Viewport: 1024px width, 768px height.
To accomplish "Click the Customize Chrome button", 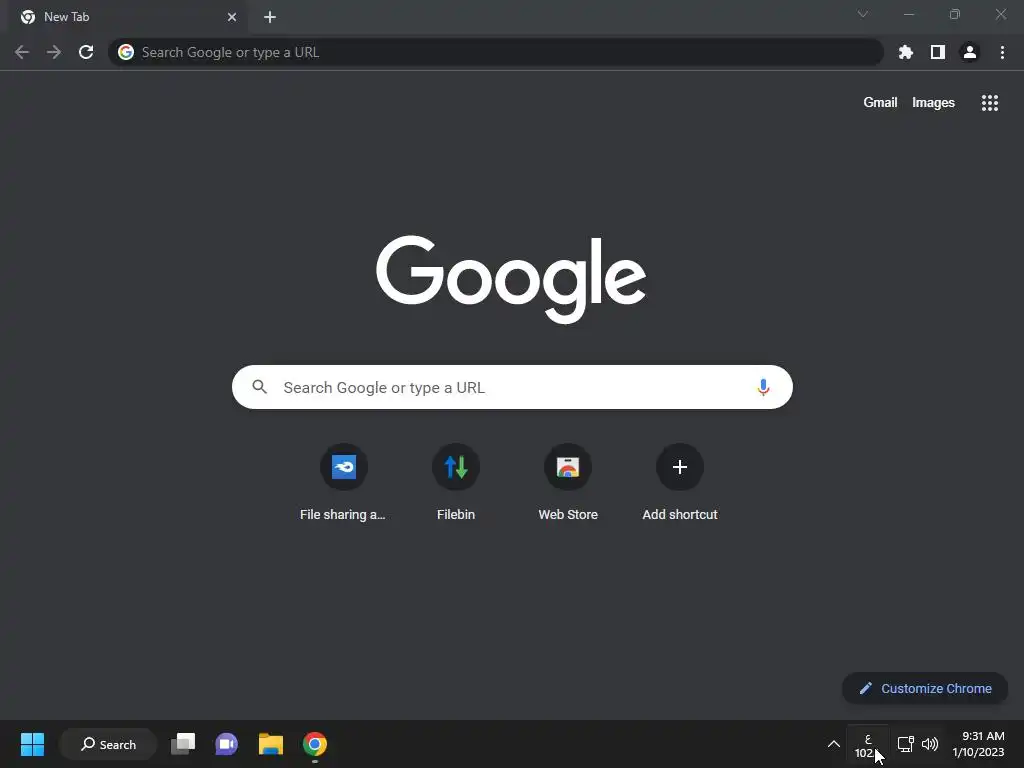I will tap(925, 688).
